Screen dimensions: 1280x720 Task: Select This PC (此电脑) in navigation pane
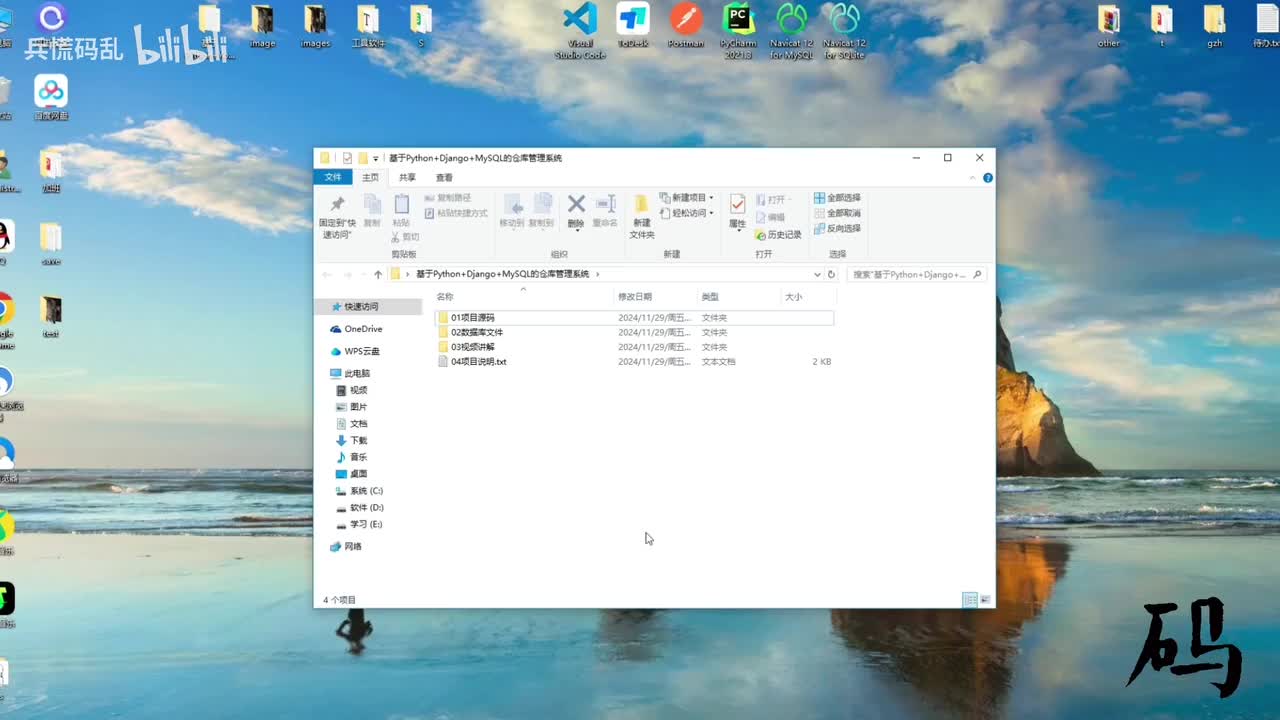350,374
